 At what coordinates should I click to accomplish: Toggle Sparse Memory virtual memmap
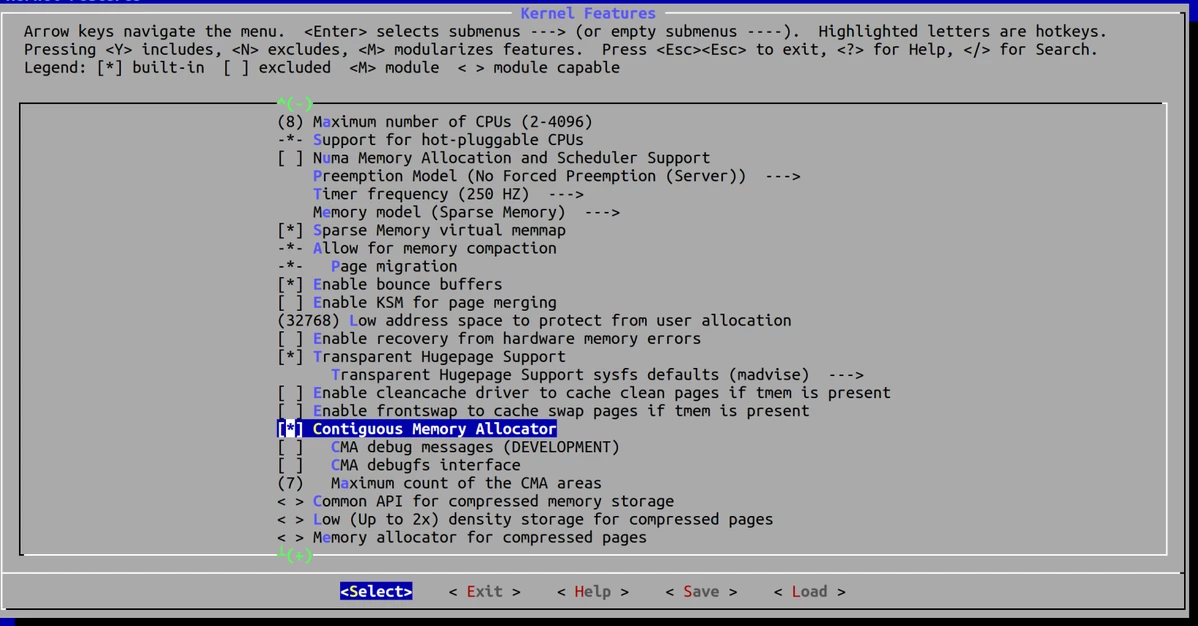coord(421,230)
